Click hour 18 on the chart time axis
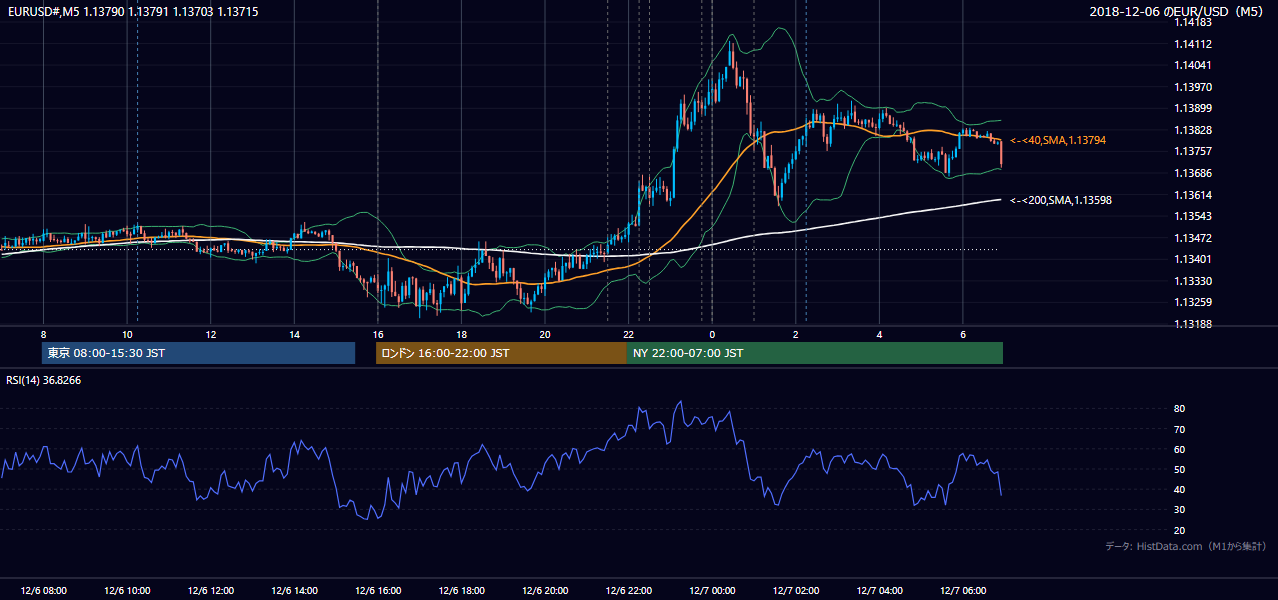 461,334
